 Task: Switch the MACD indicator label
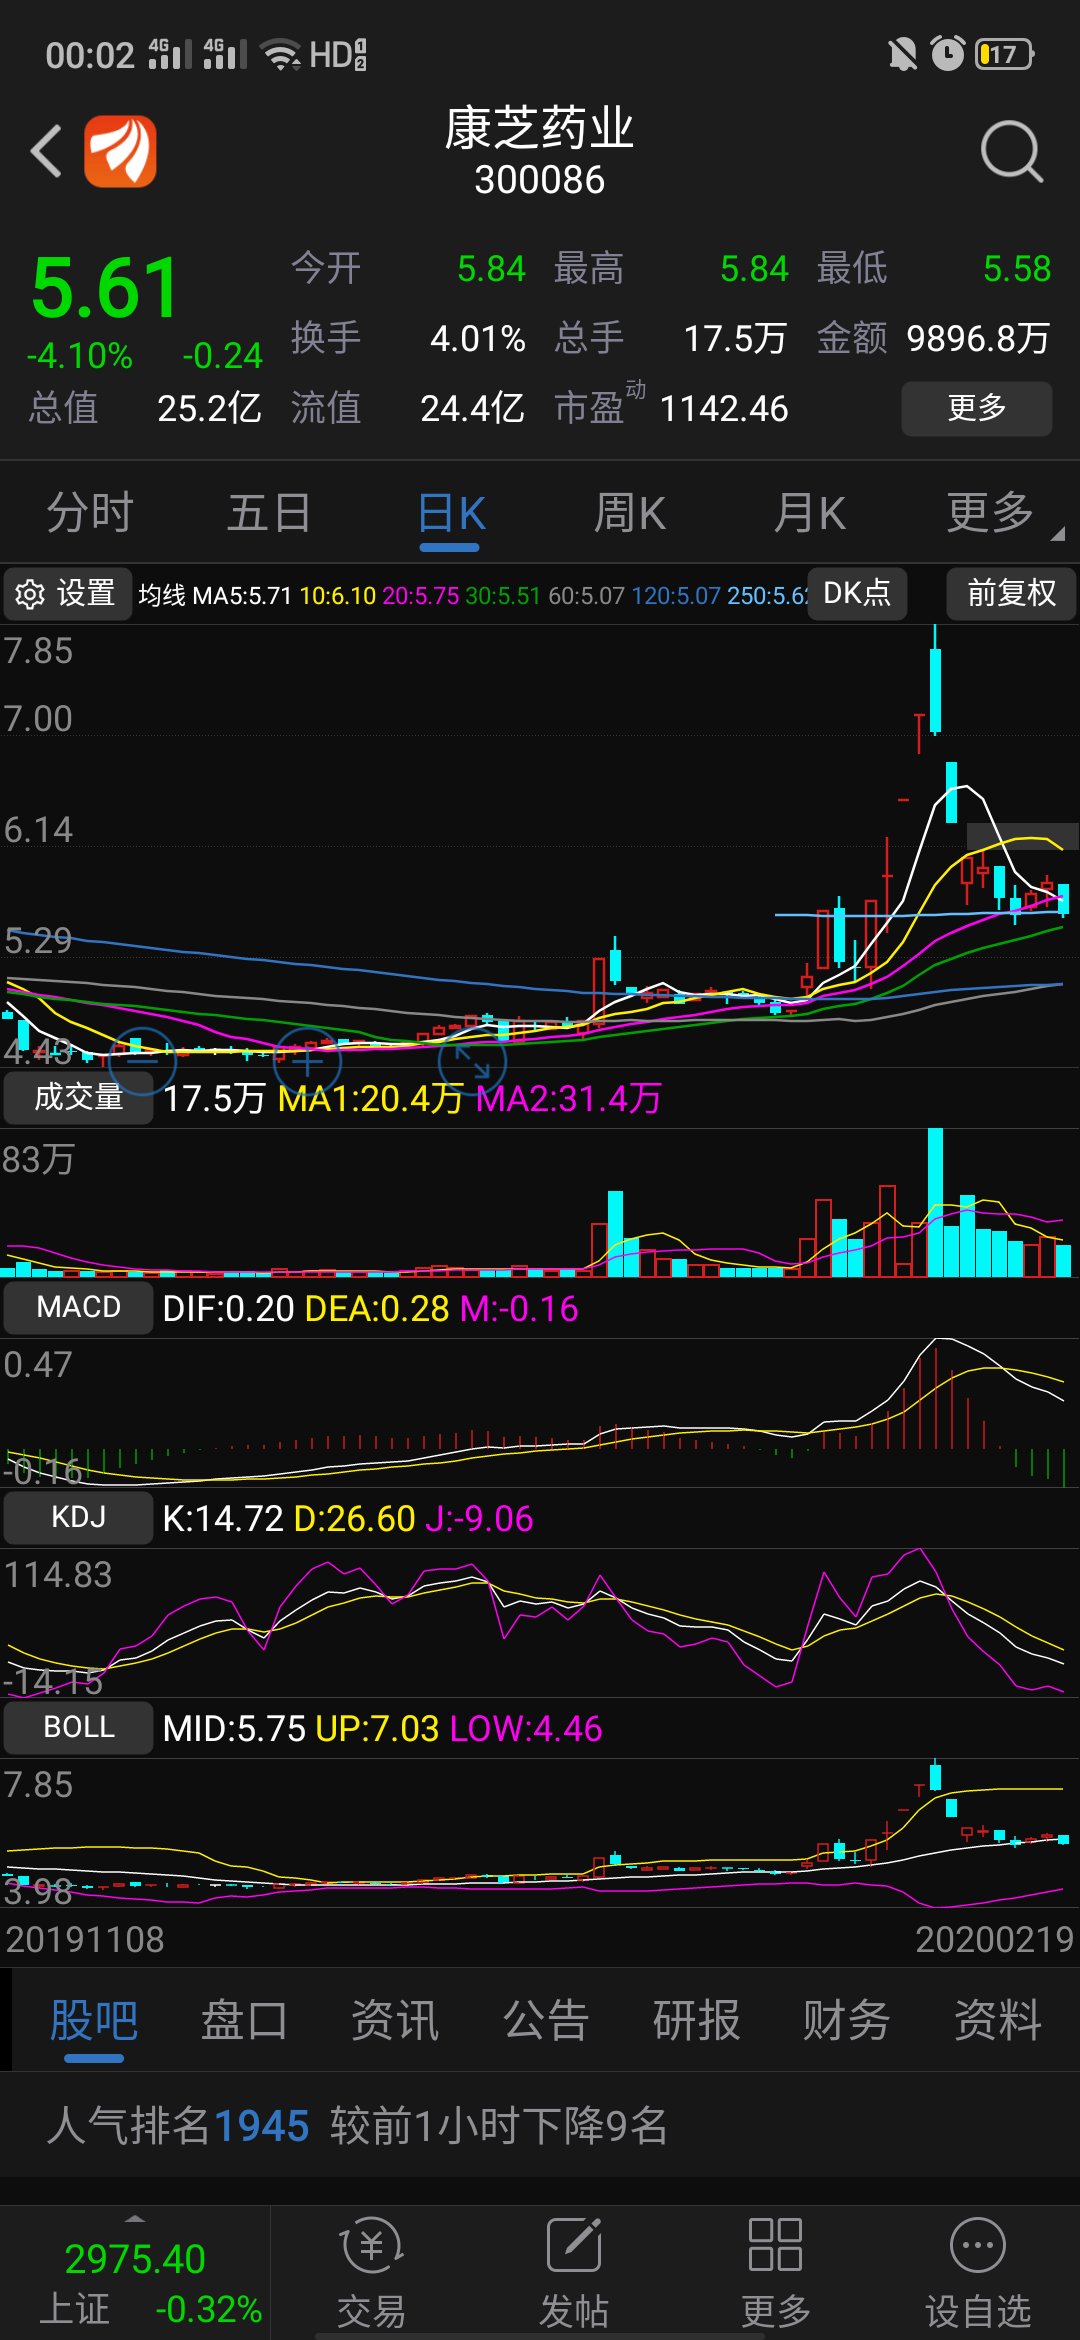pyautogui.click(x=78, y=1308)
